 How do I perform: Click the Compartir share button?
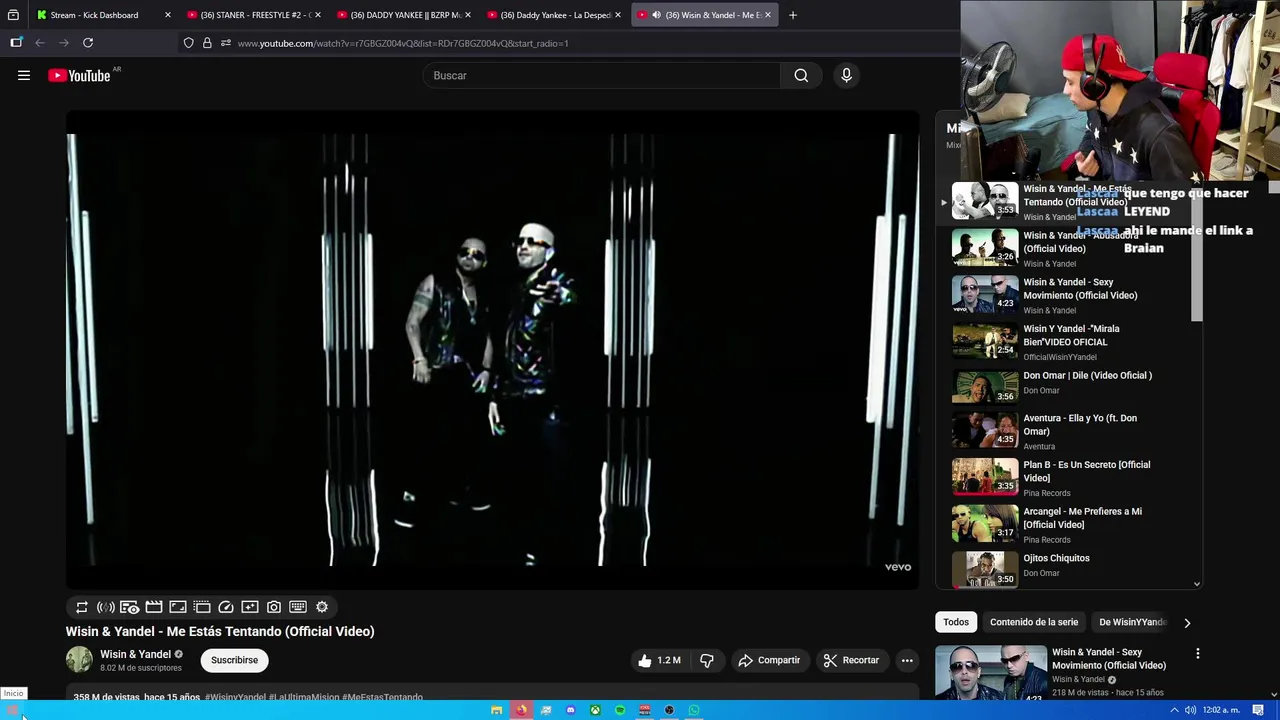pos(769,660)
